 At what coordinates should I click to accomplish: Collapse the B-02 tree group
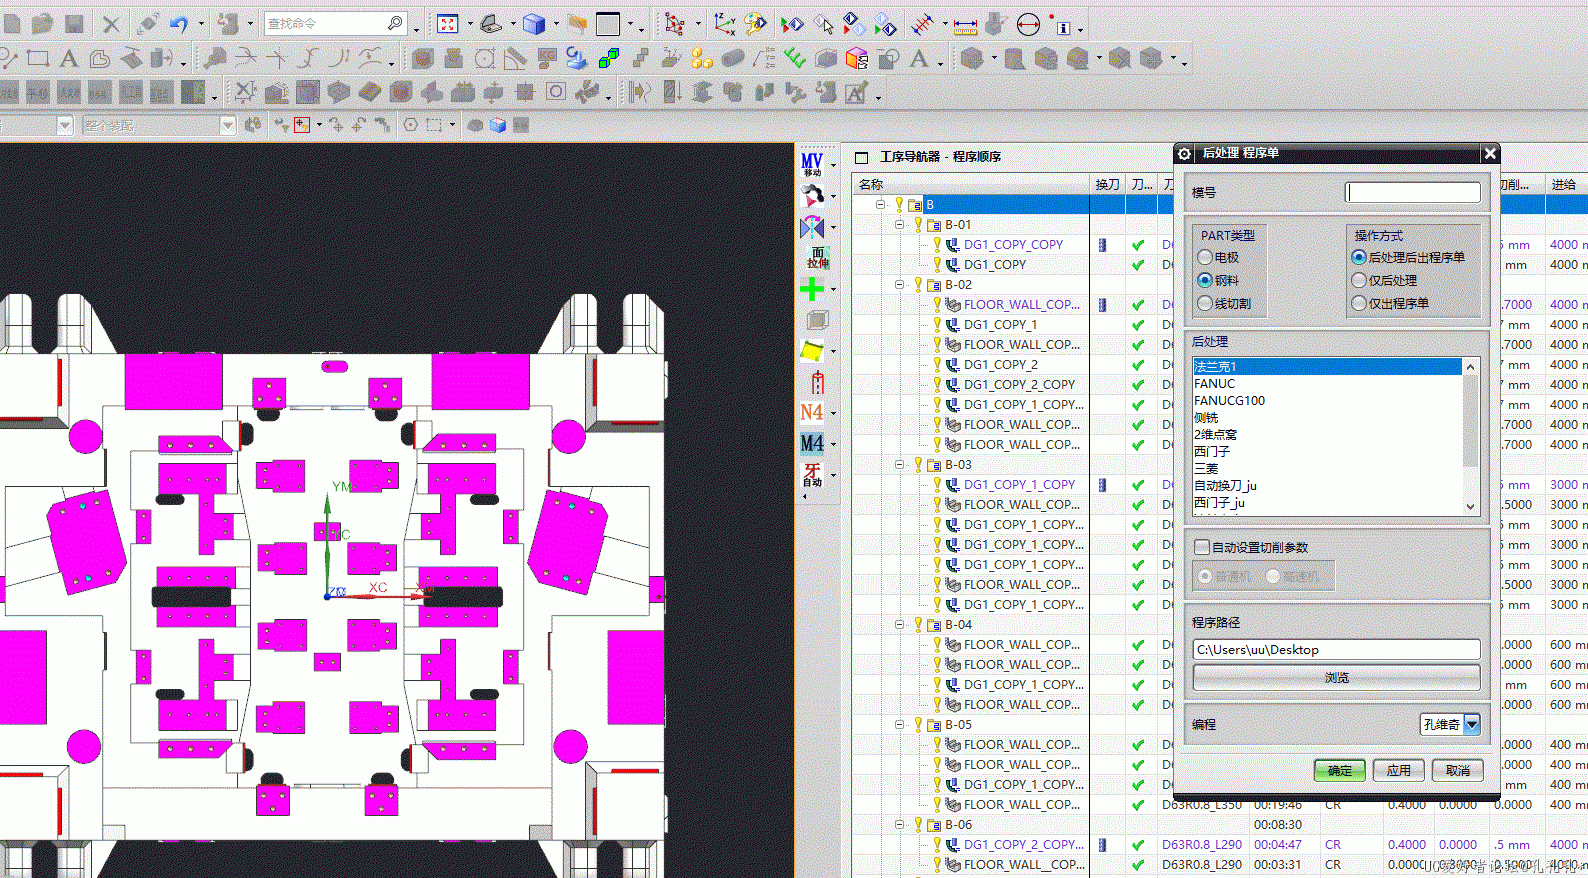pyautogui.click(x=899, y=284)
